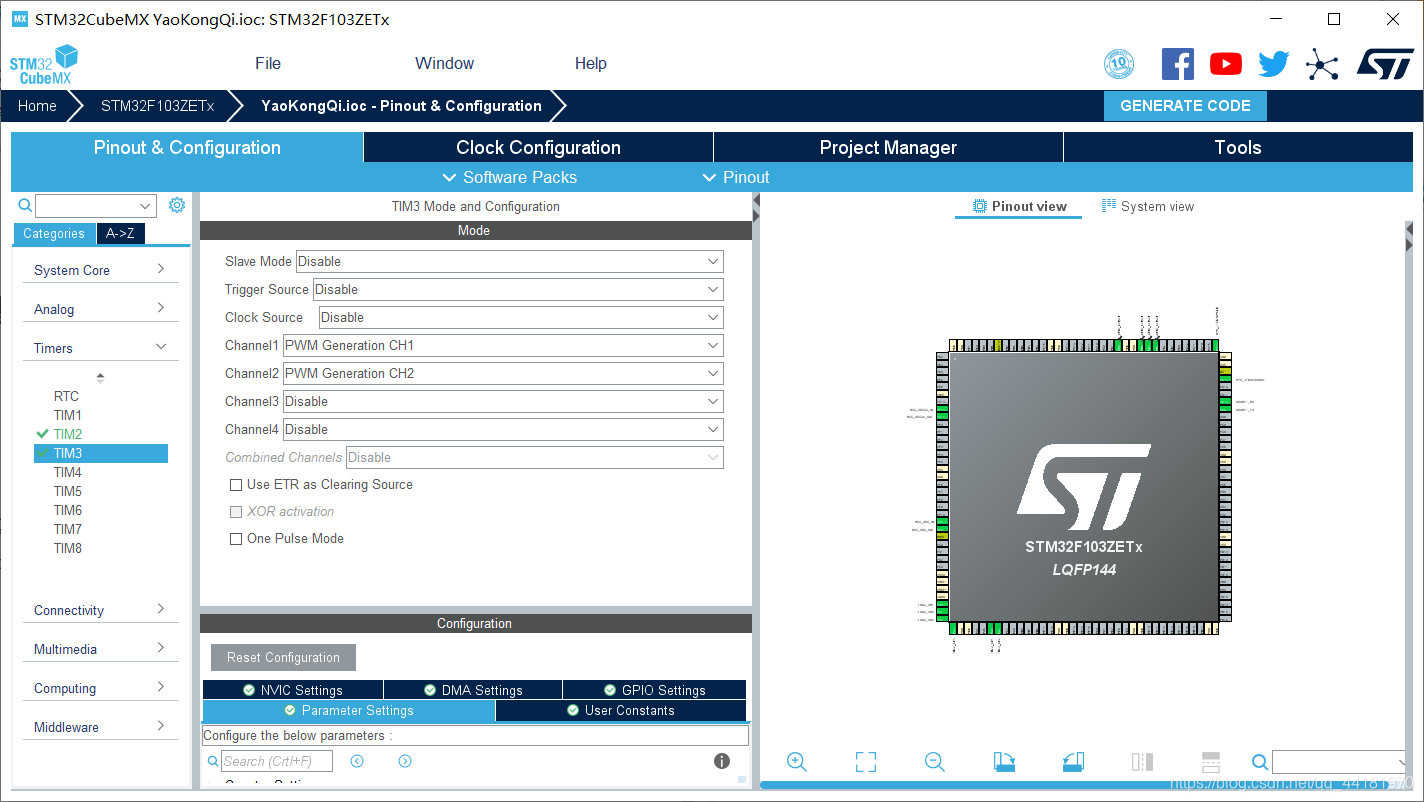
Task: Expand the Computing category
Action: pyautogui.click(x=100, y=688)
